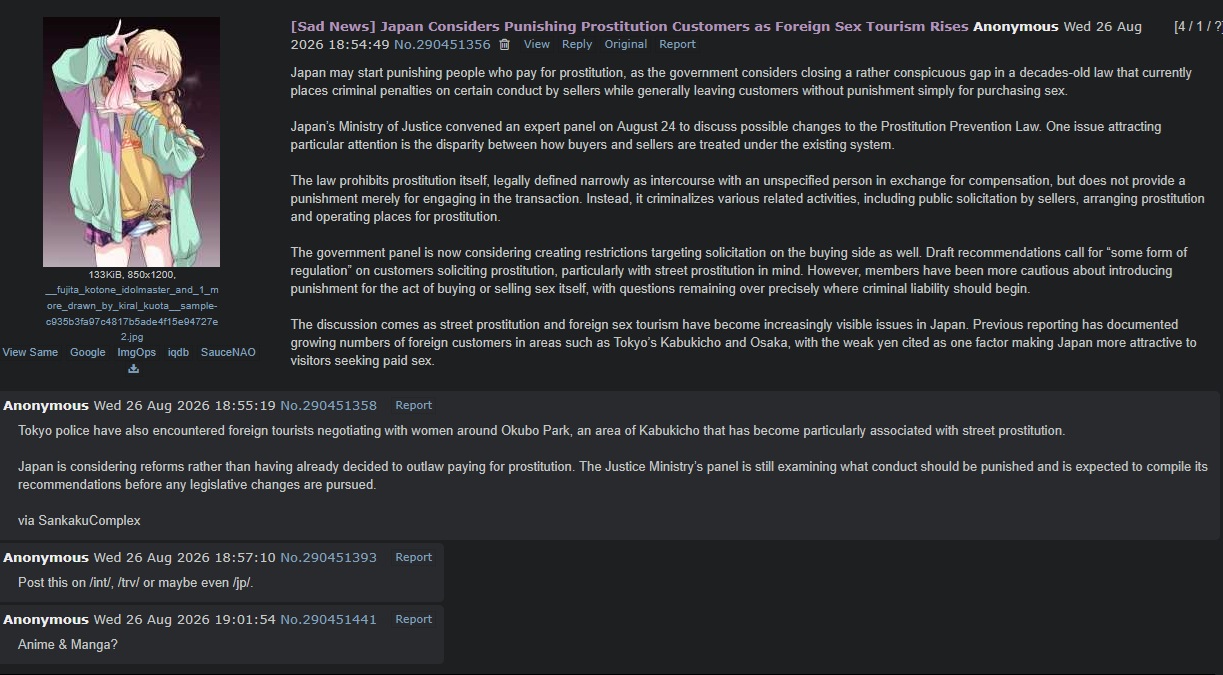
Task: Report the post mentioning Okubo Park
Action: 414,405
